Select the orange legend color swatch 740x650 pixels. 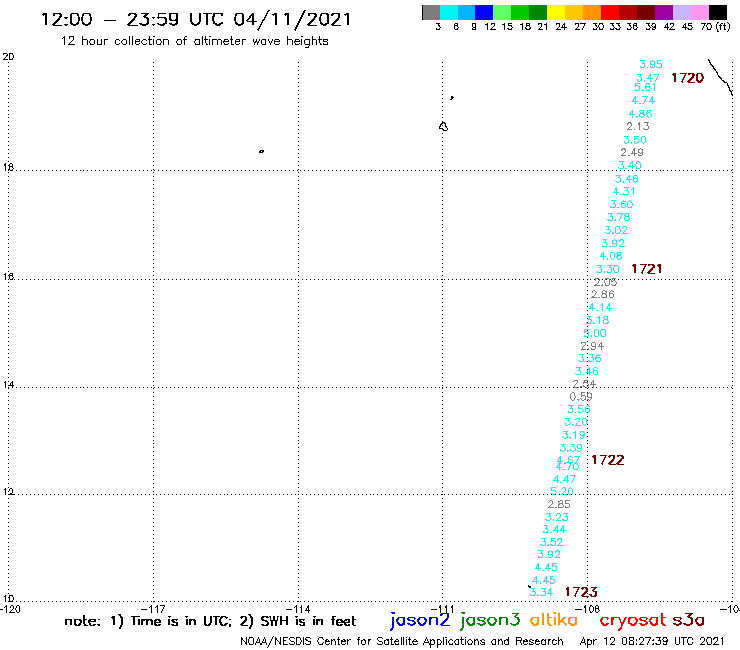click(592, 12)
